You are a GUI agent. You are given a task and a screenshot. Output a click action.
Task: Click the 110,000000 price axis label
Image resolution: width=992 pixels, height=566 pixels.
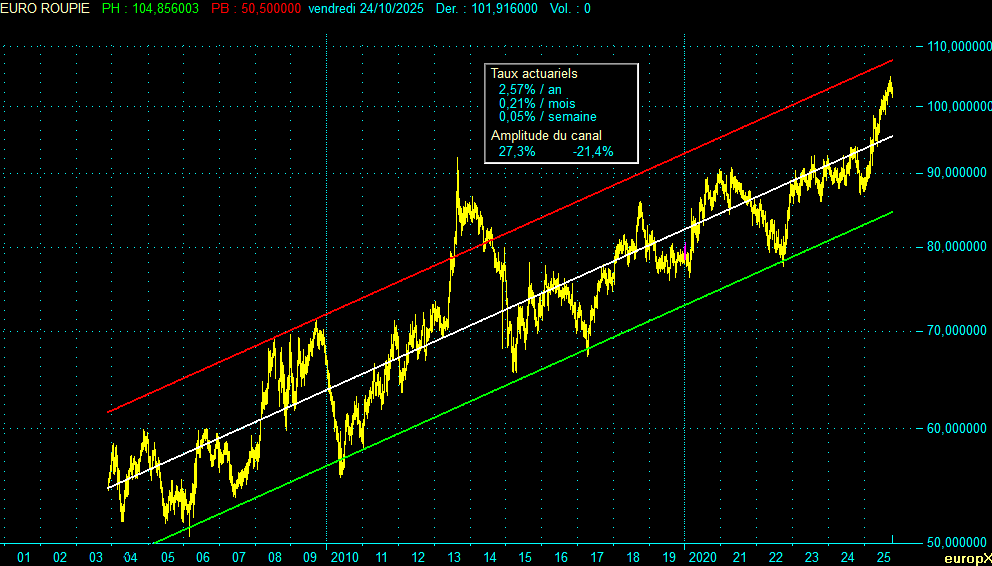click(954, 47)
